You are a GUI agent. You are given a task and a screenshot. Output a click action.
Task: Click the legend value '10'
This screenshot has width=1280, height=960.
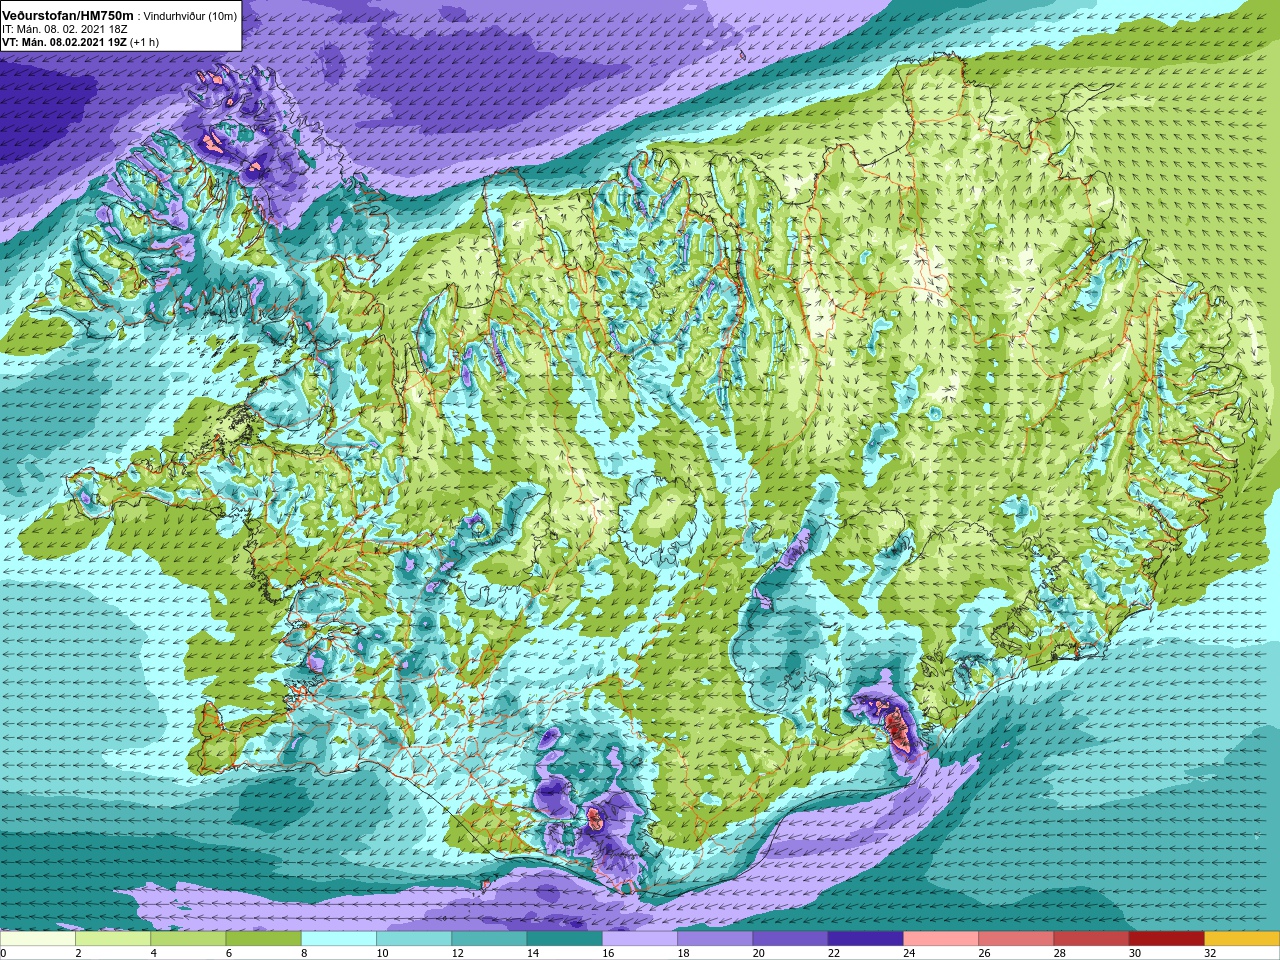pos(382,953)
